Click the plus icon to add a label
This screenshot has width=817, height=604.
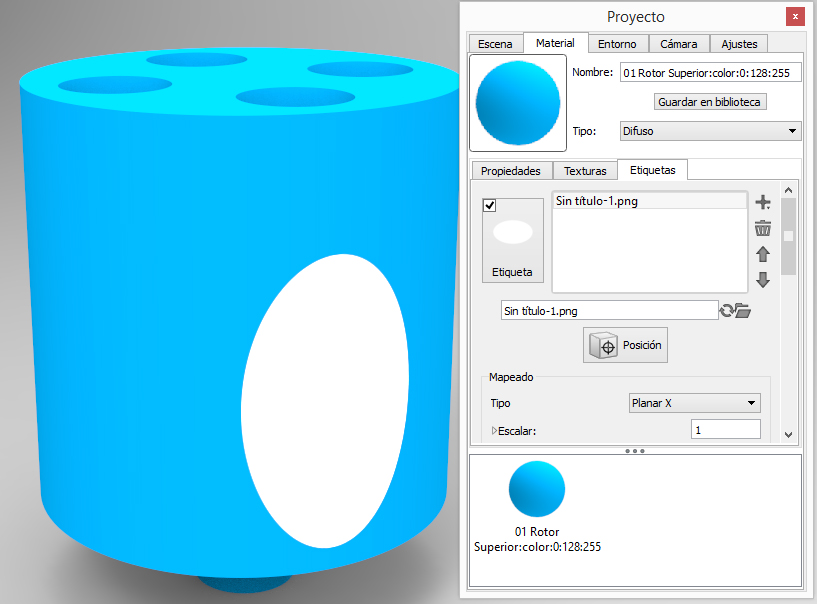pos(763,202)
